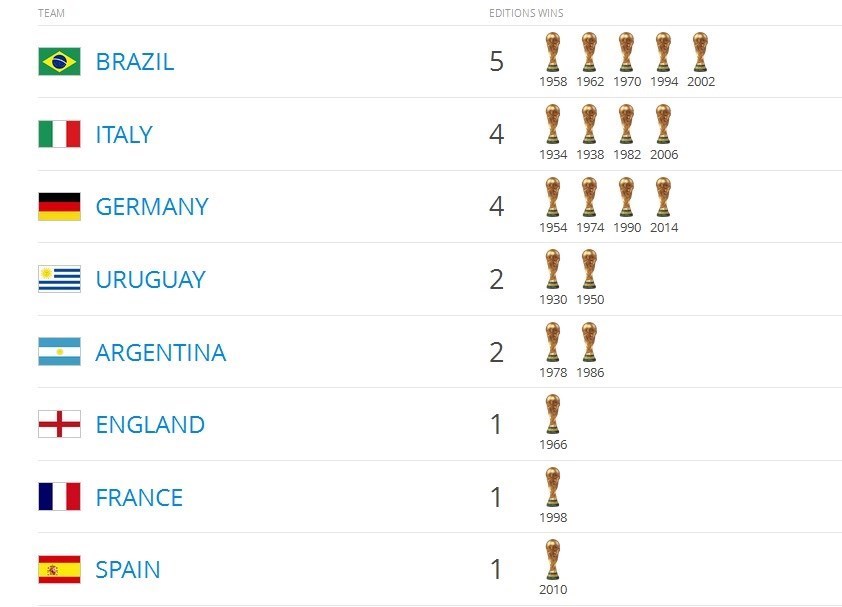
Task: Click the TEAM column header
Action: coord(51,13)
